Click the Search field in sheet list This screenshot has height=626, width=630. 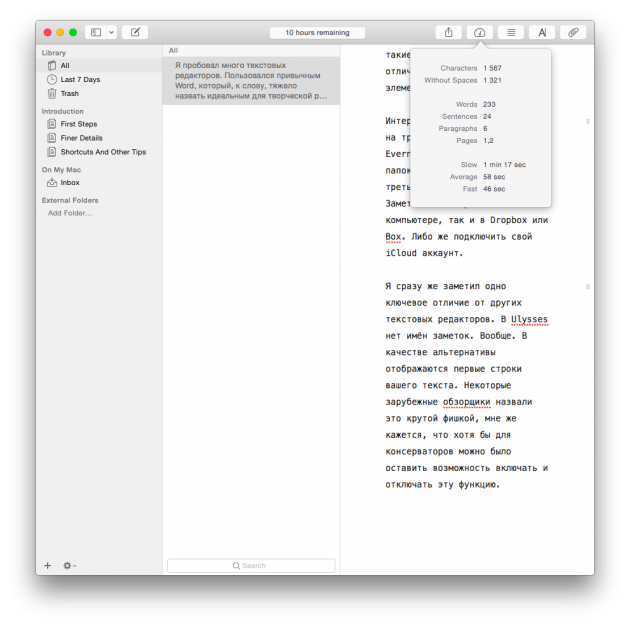pos(251,565)
